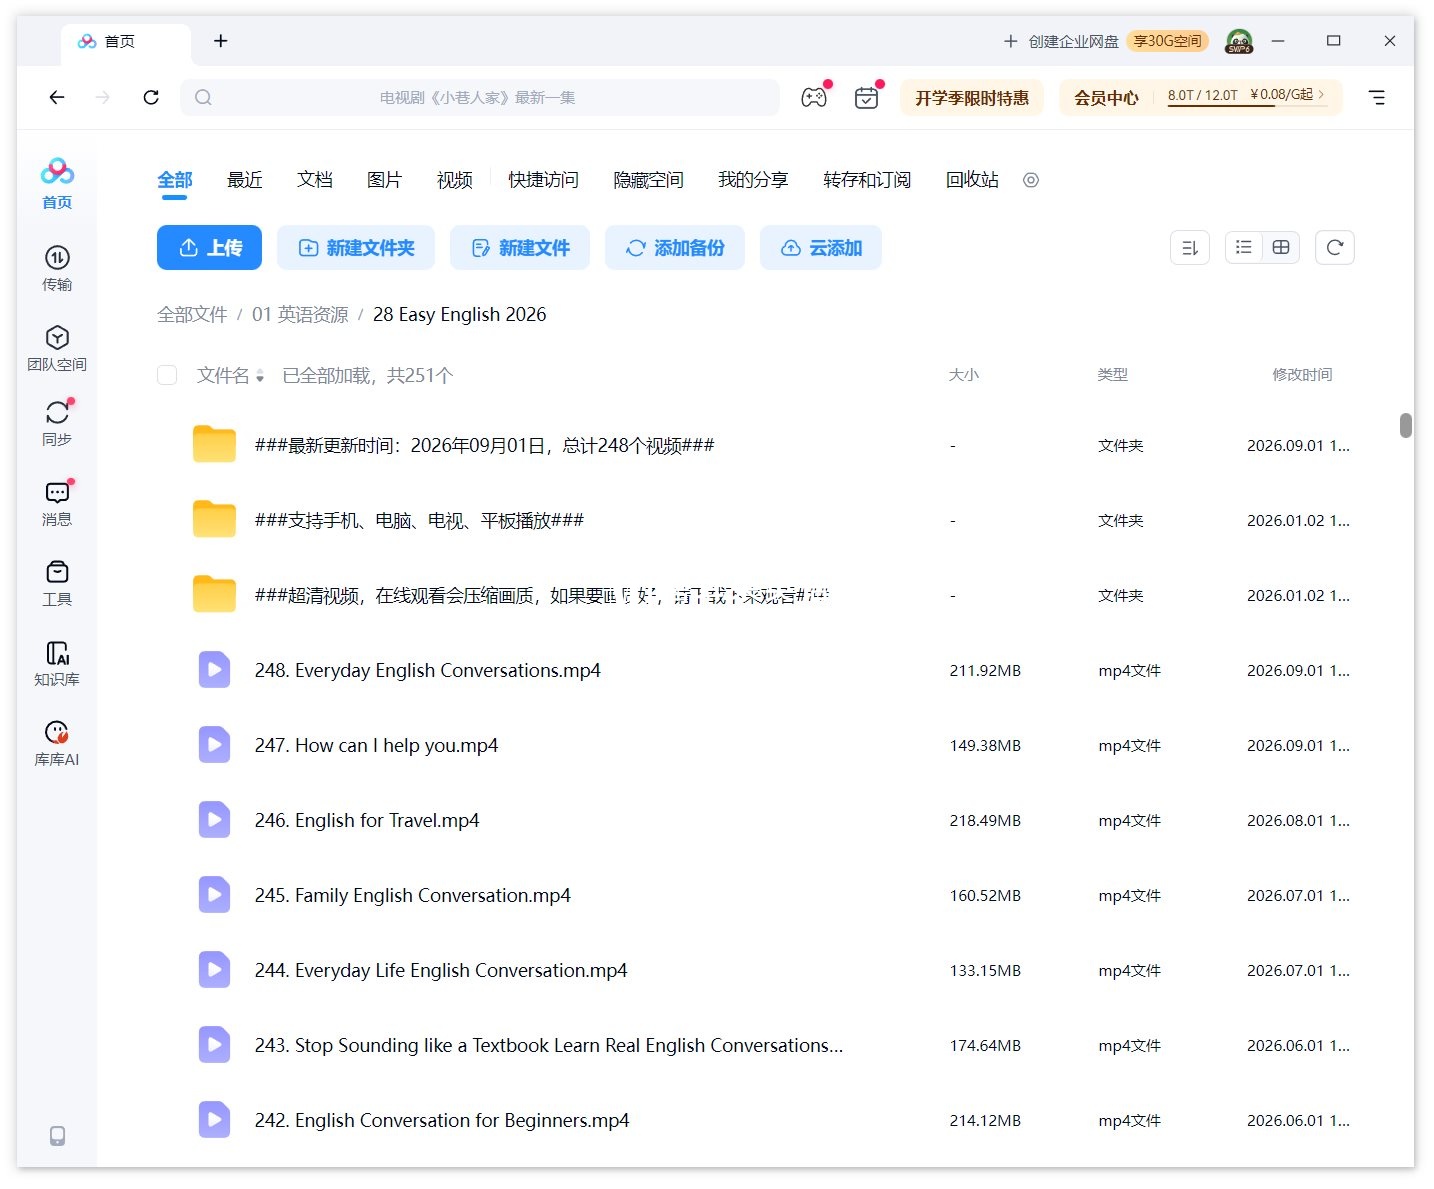Click the 享30G空间 badge

click(x=1167, y=41)
